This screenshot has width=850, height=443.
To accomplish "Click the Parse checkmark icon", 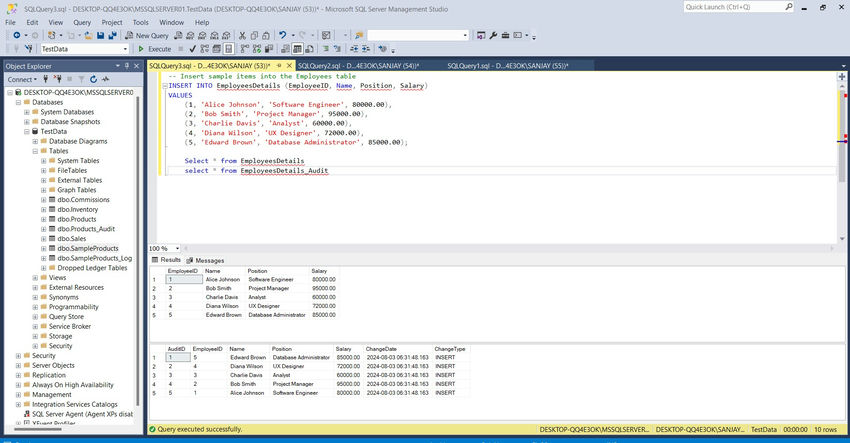I will (191, 49).
